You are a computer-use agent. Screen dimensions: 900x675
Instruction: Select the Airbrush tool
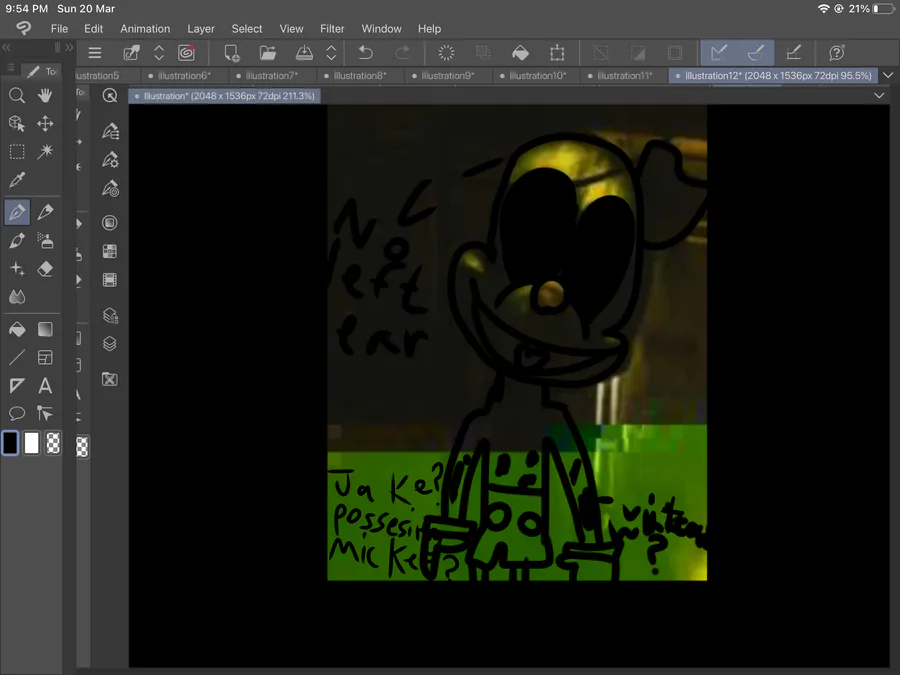pos(45,240)
